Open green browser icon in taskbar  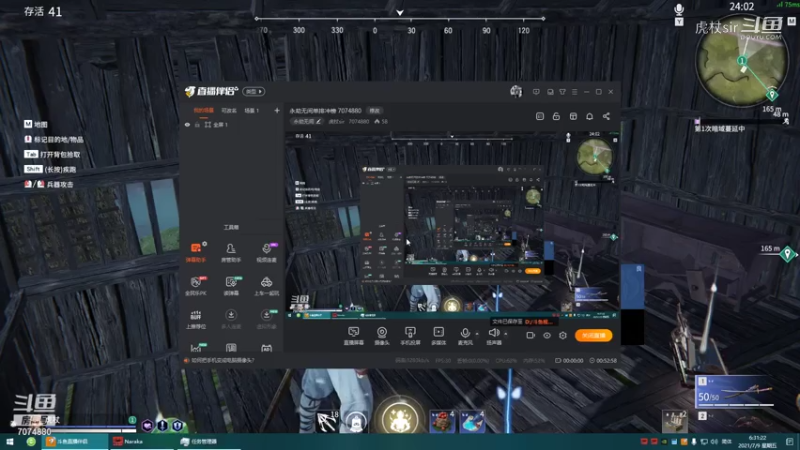click(31, 441)
